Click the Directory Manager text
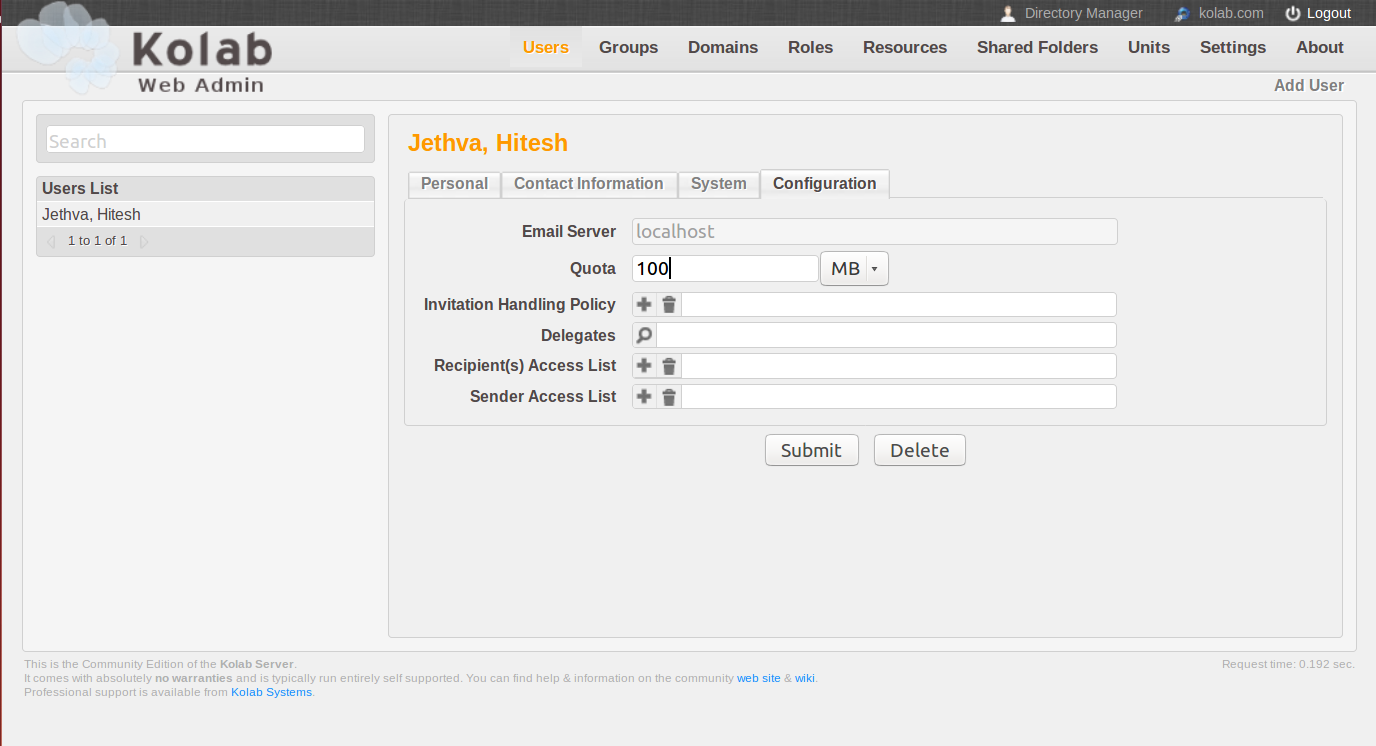The height and width of the screenshot is (746, 1376). tap(1083, 14)
